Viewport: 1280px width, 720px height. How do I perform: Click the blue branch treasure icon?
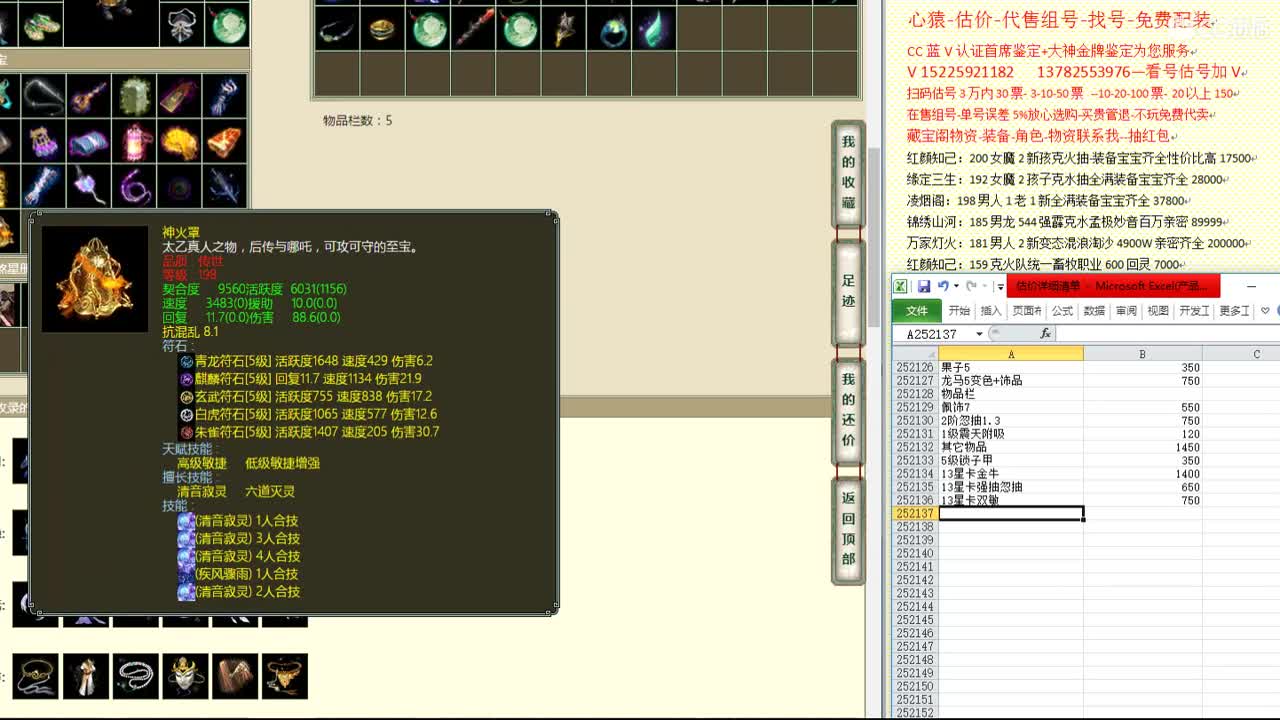click(x=225, y=187)
